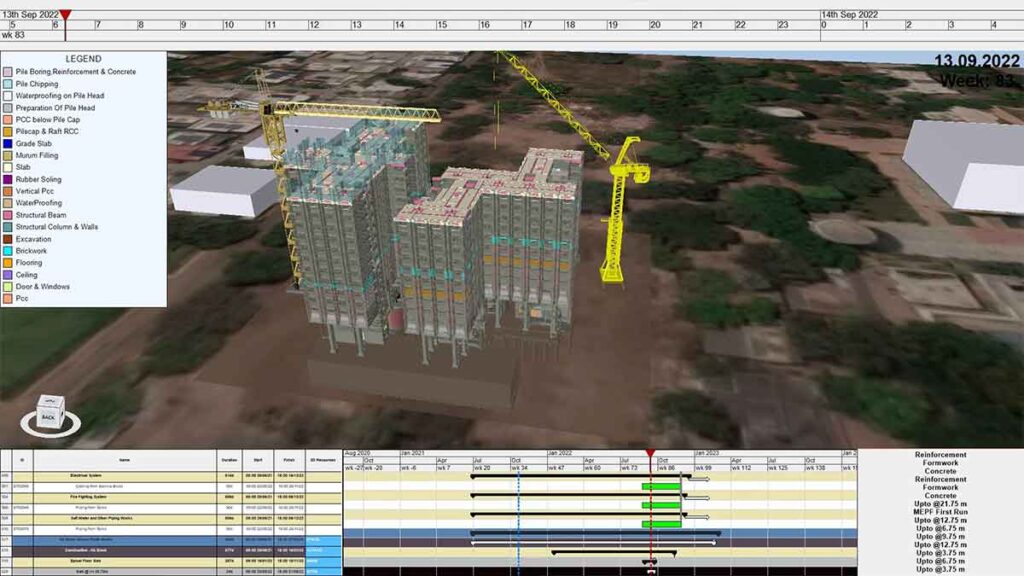This screenshot has width=1024, height=576.
Task: Click the Preparation Of Pile Head legend label
Action: [55, 108]
